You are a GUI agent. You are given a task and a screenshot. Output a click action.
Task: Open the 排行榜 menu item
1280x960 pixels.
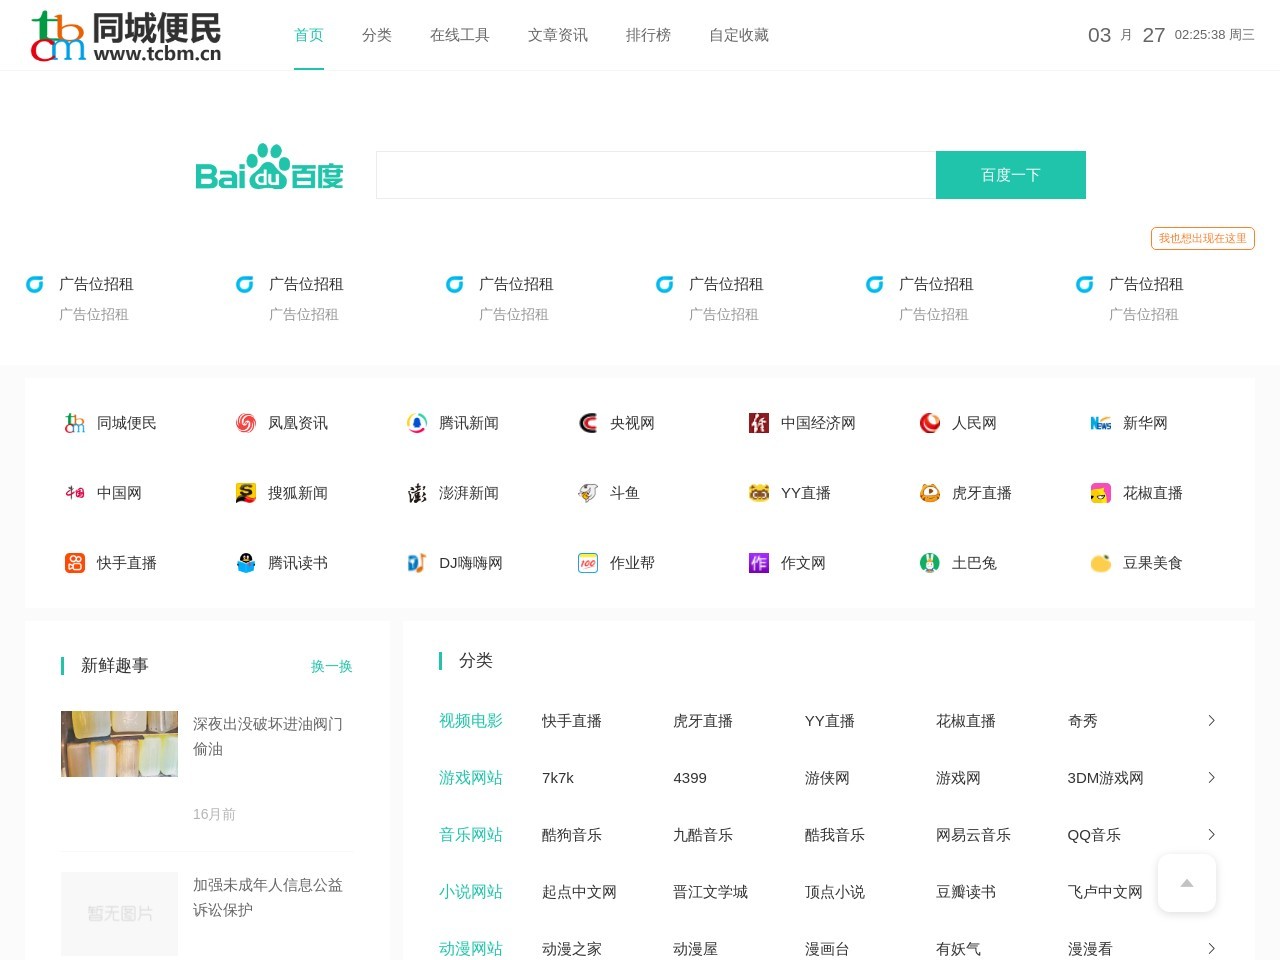[x=648, y=35]
